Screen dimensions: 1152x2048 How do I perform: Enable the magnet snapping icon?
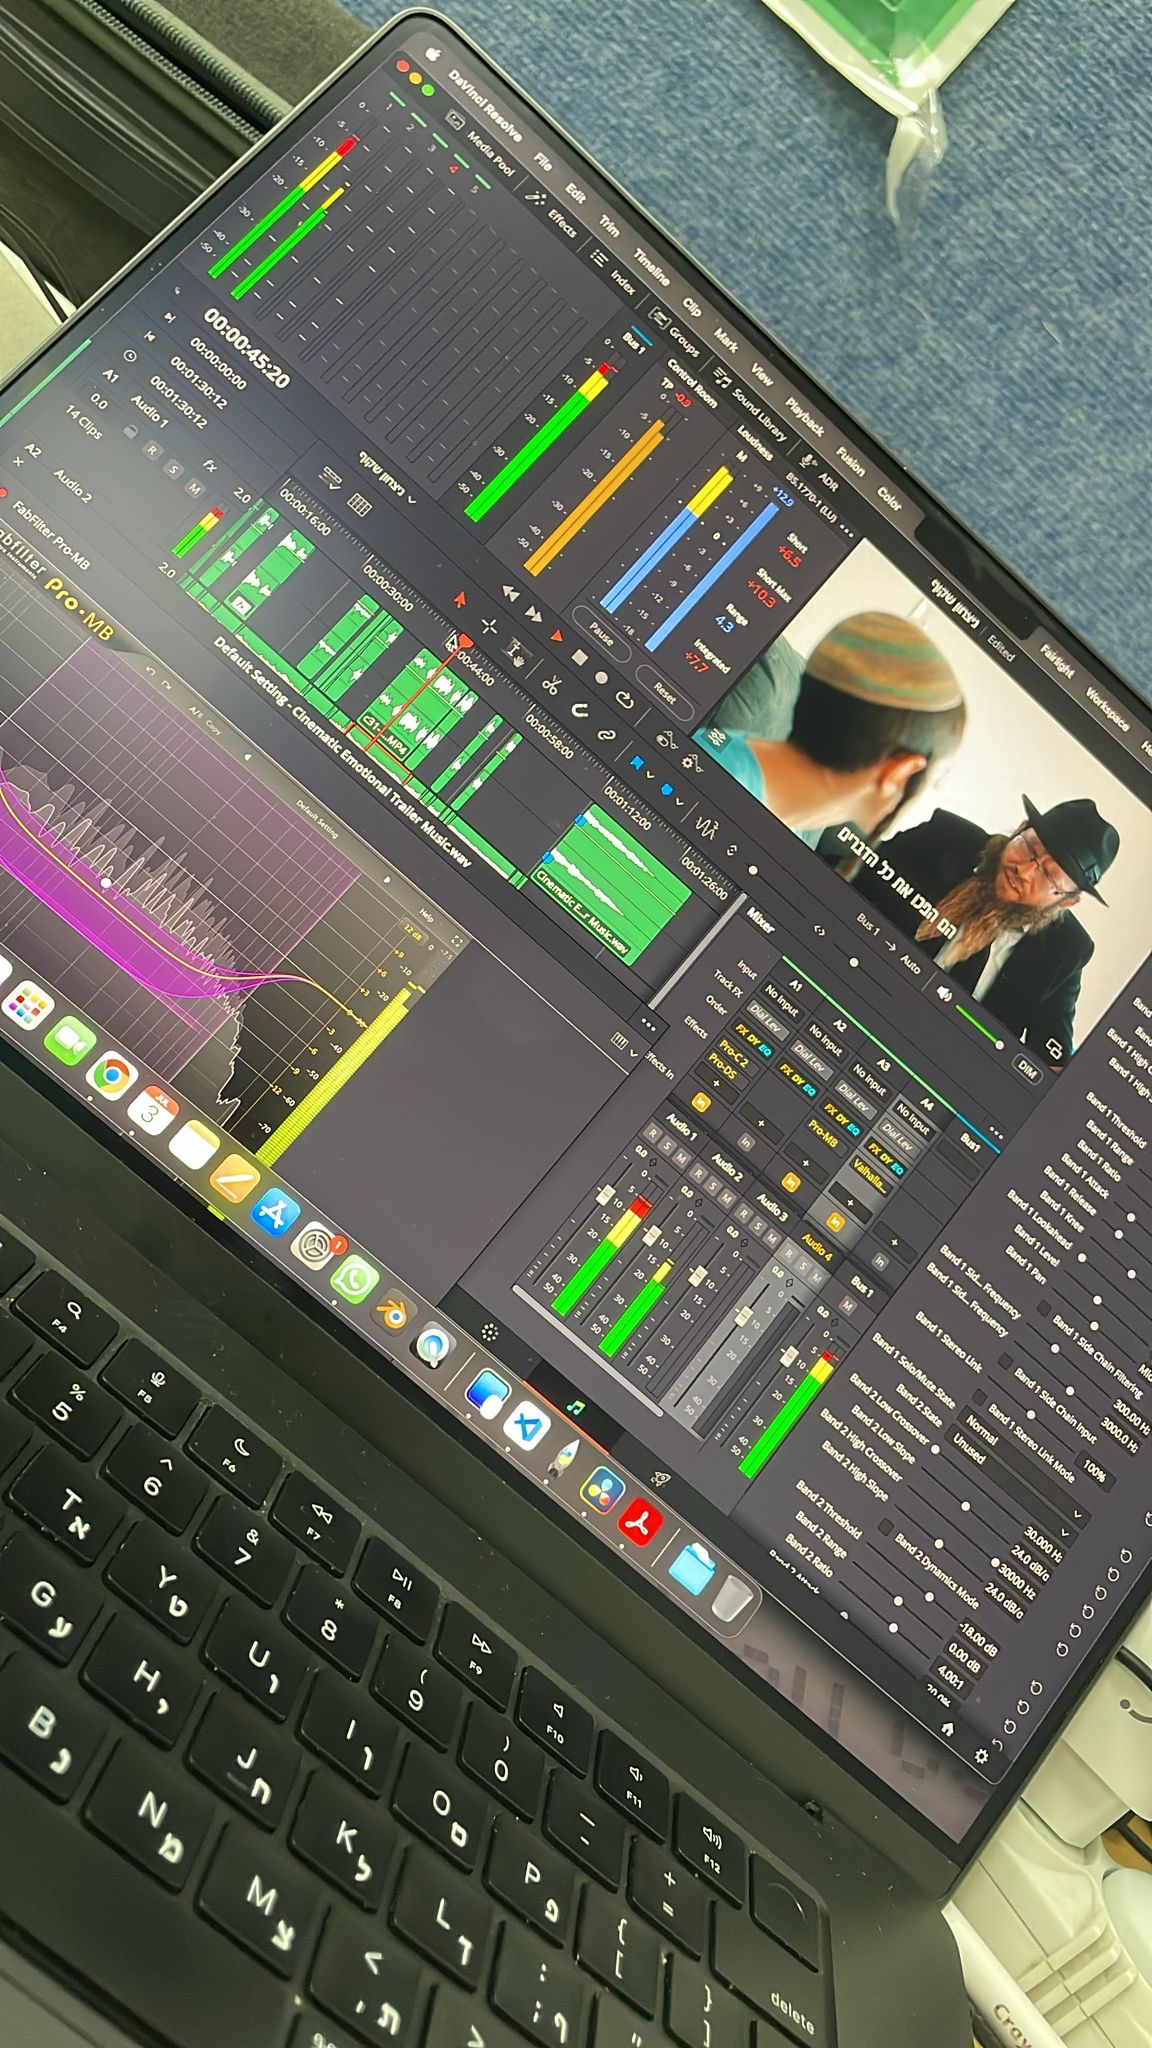[579, 710]
